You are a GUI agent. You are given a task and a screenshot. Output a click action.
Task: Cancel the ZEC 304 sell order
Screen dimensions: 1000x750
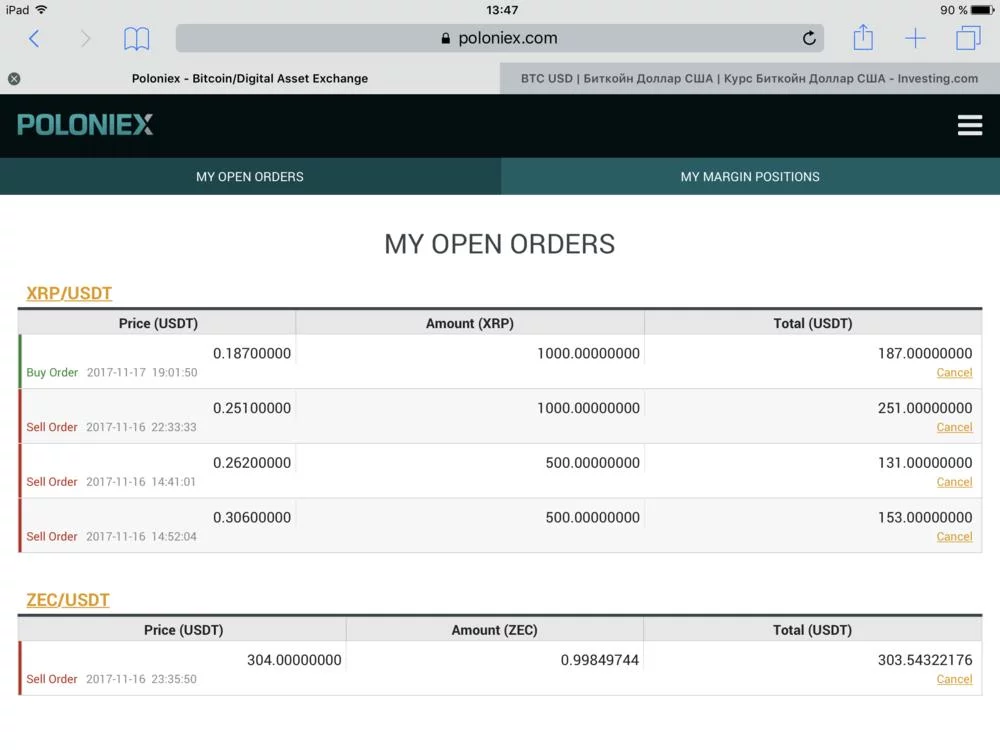point(954,679)
